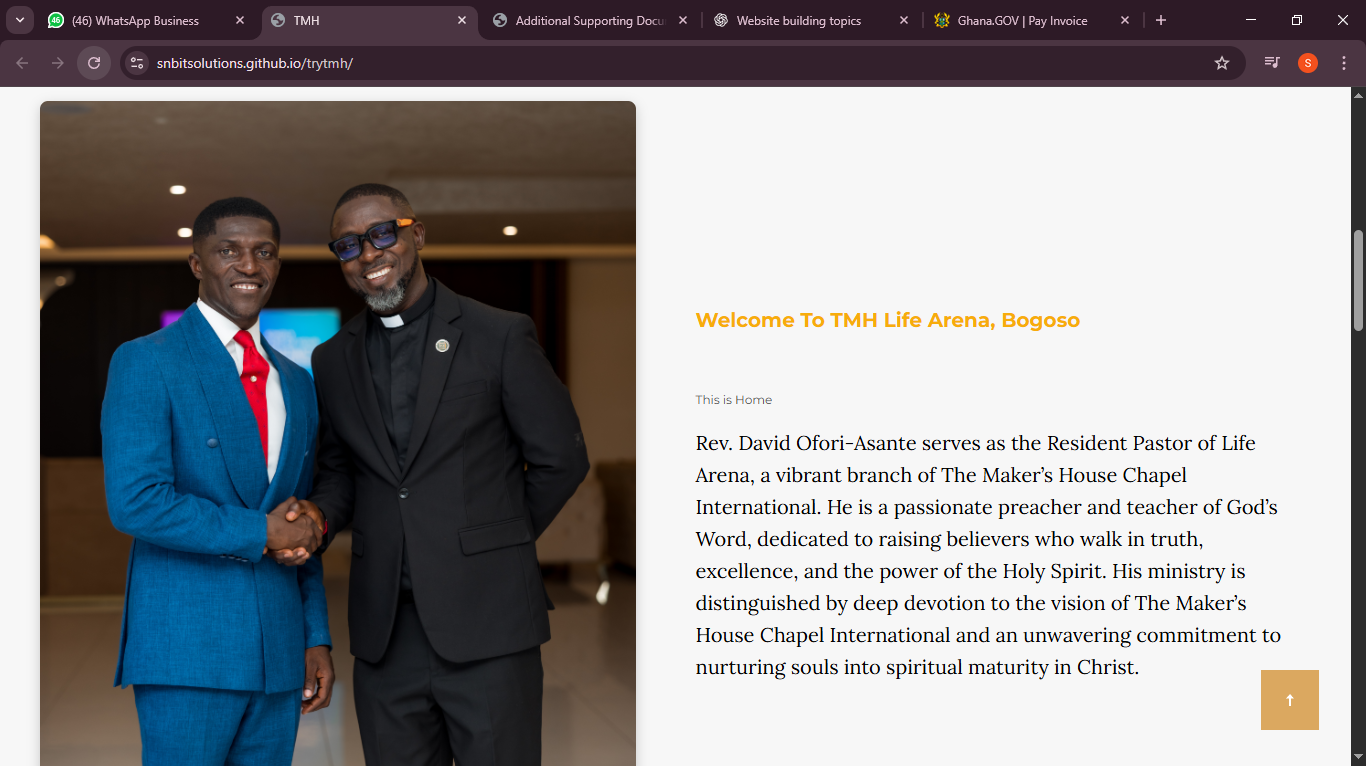Image resolution: width=1366 pixels, height=766 pixels.
Task: Expand the tab search dropdown
Action: [19, 20]
